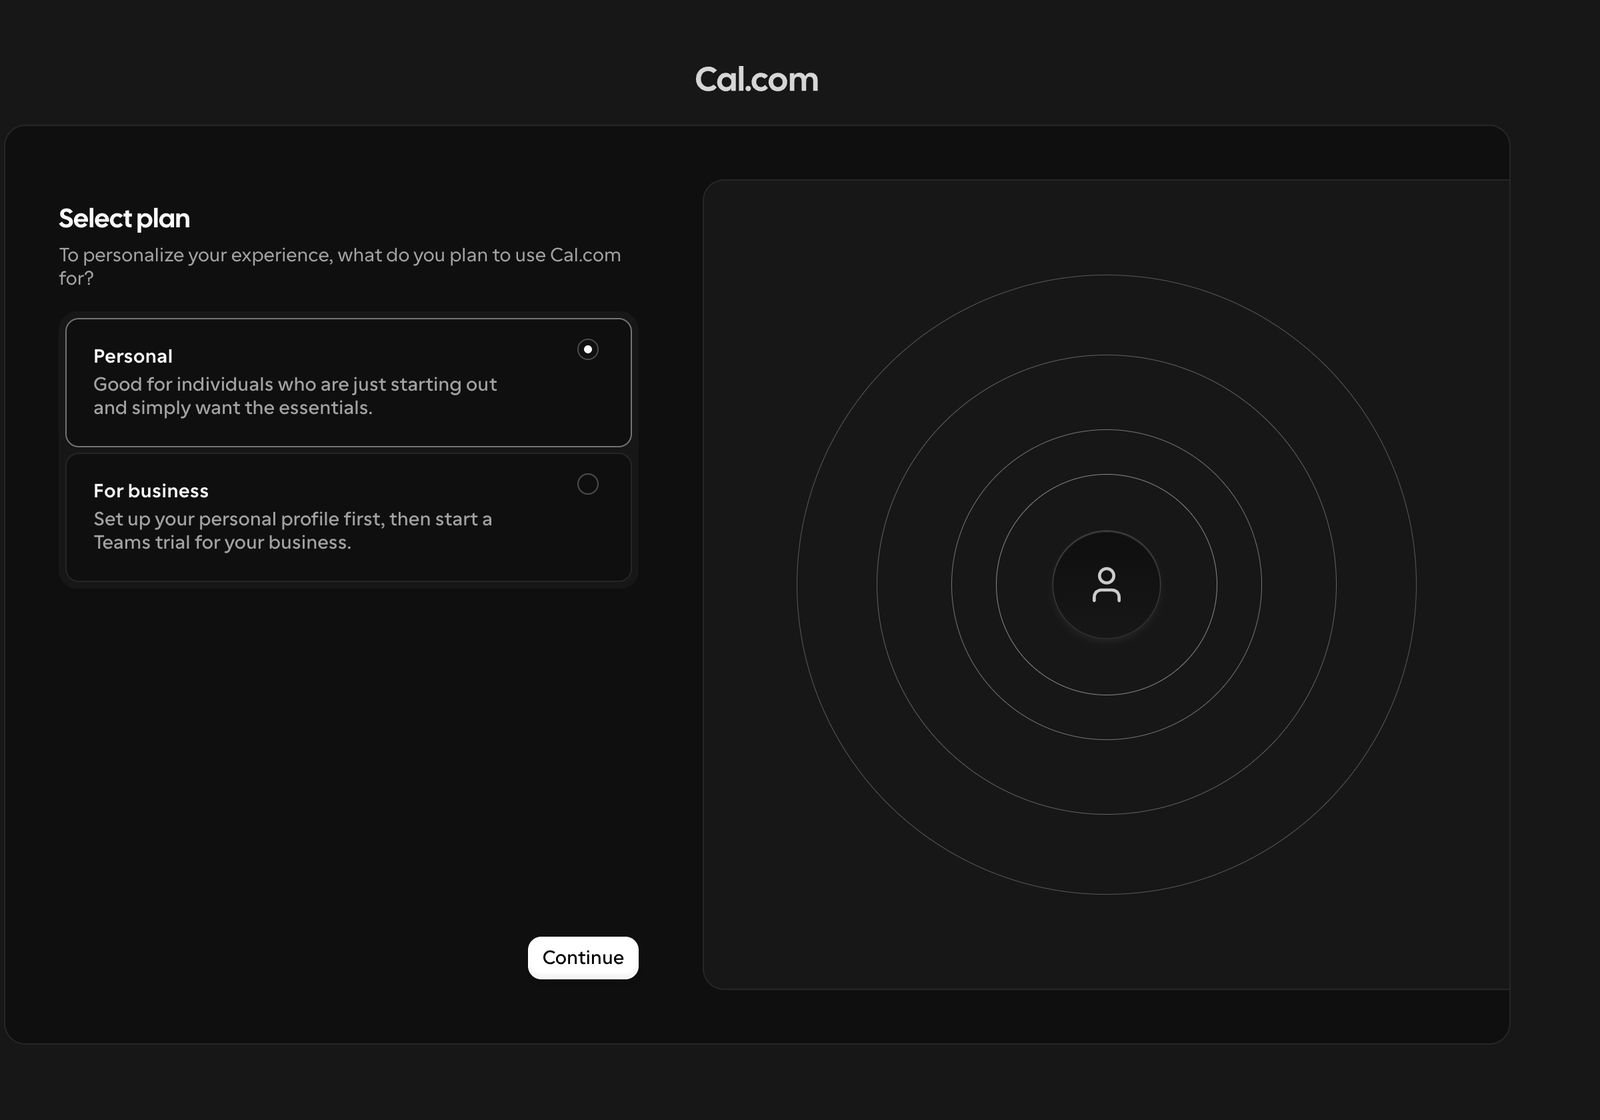
Task: Click the 'Good for individuals' description text
Action: tap(295, 396)
